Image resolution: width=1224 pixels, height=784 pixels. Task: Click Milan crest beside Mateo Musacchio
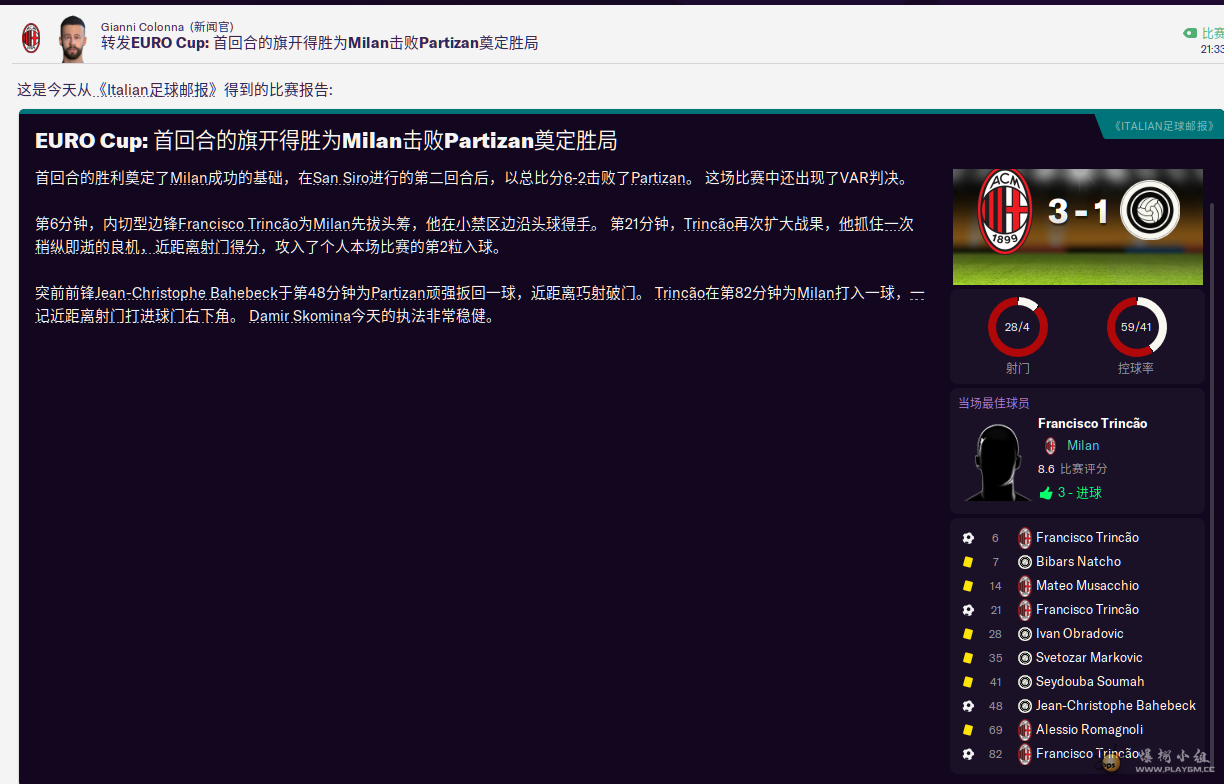[x=1024, y=586]
